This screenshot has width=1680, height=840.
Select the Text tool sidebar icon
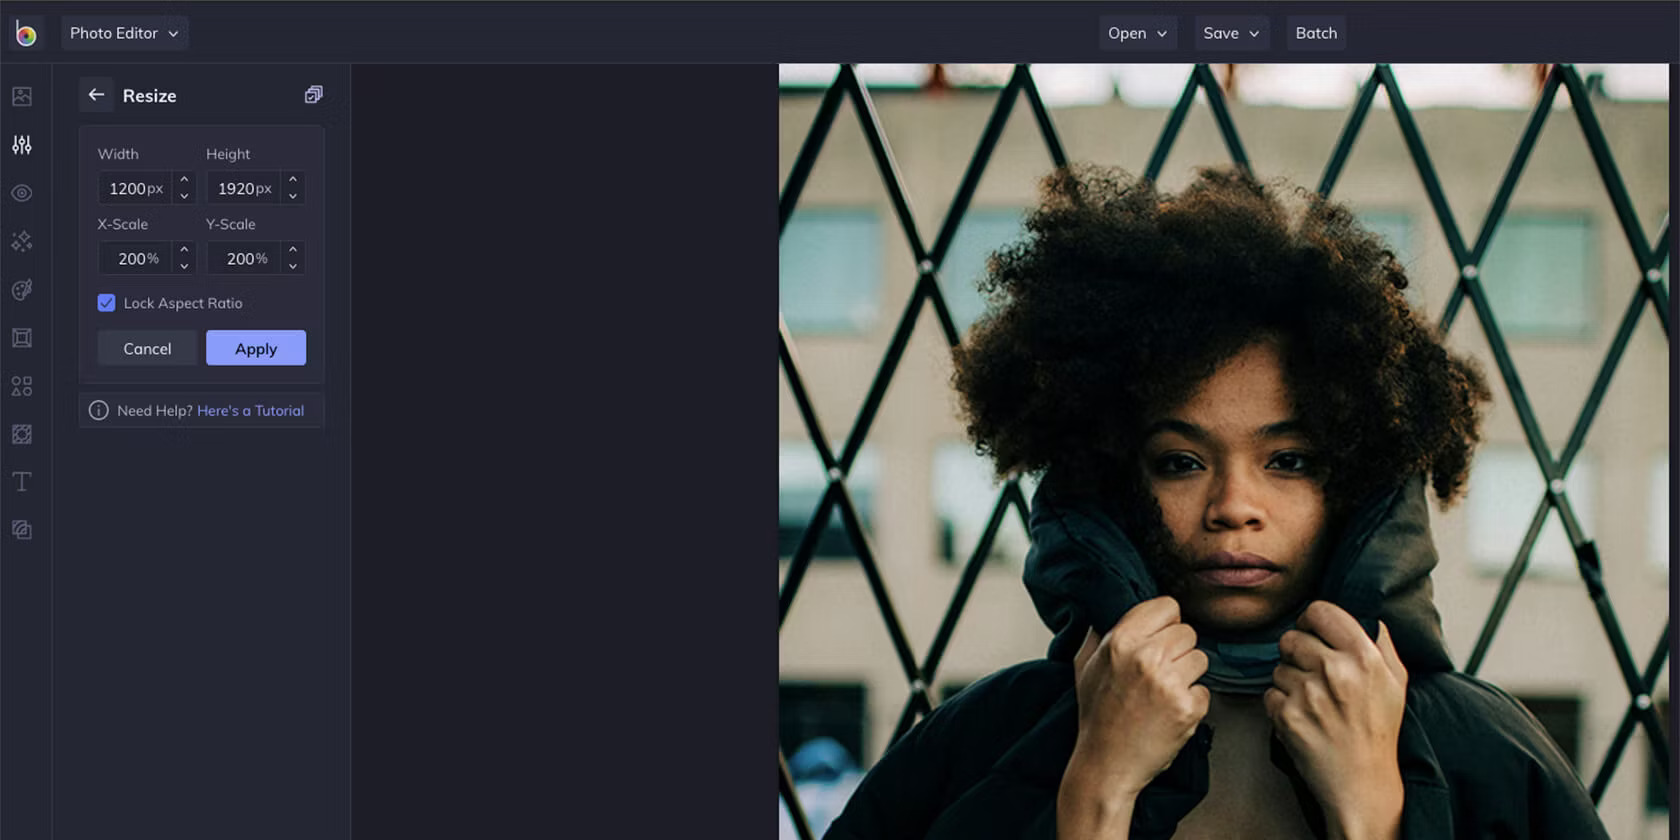(22, 482)
